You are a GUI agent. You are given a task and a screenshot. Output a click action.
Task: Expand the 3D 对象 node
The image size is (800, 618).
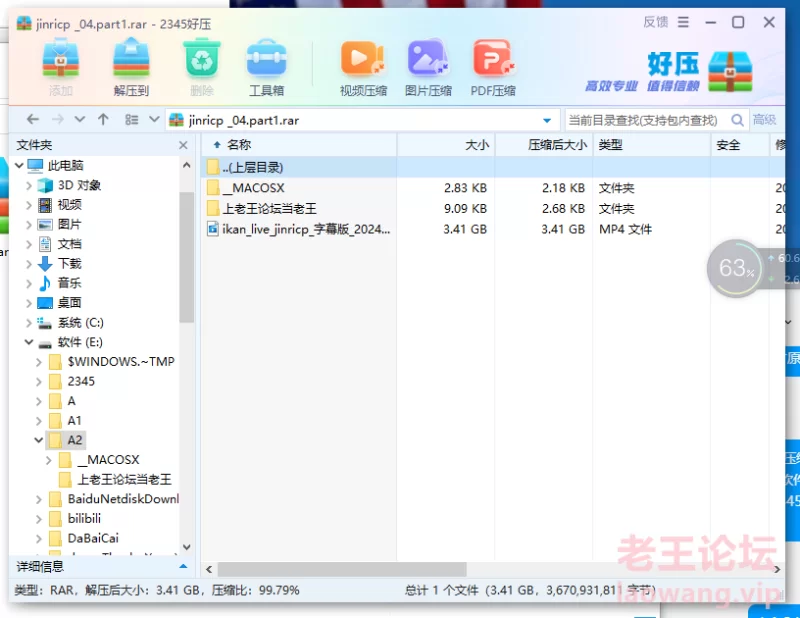coord(29,185)
